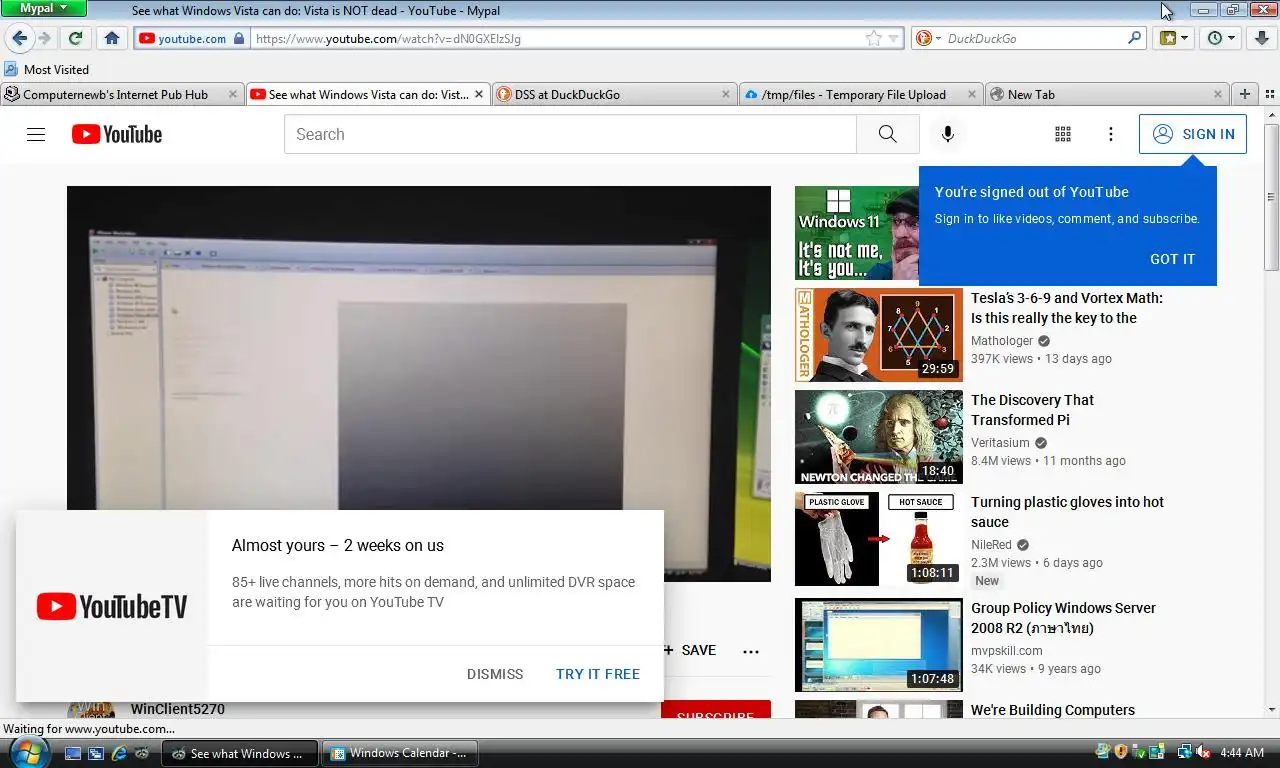Click the search magnifier in the DuckDuckGo box
The width and height of the screenshot is (1280, 768).
[1134, 38]
